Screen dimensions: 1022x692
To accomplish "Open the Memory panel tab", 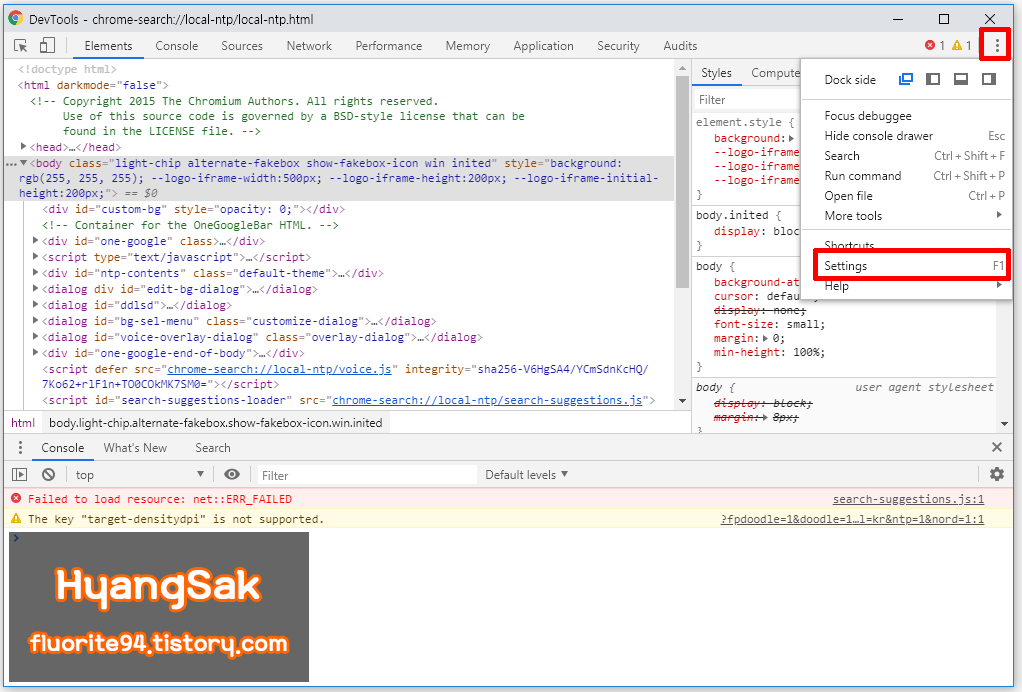I will point(467,46).
